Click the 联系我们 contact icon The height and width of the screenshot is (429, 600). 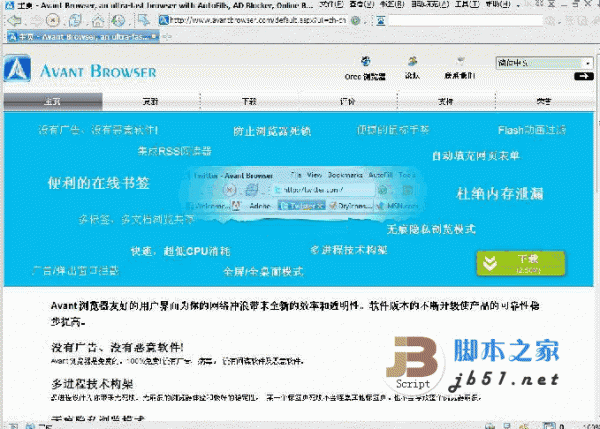[460, 61]
